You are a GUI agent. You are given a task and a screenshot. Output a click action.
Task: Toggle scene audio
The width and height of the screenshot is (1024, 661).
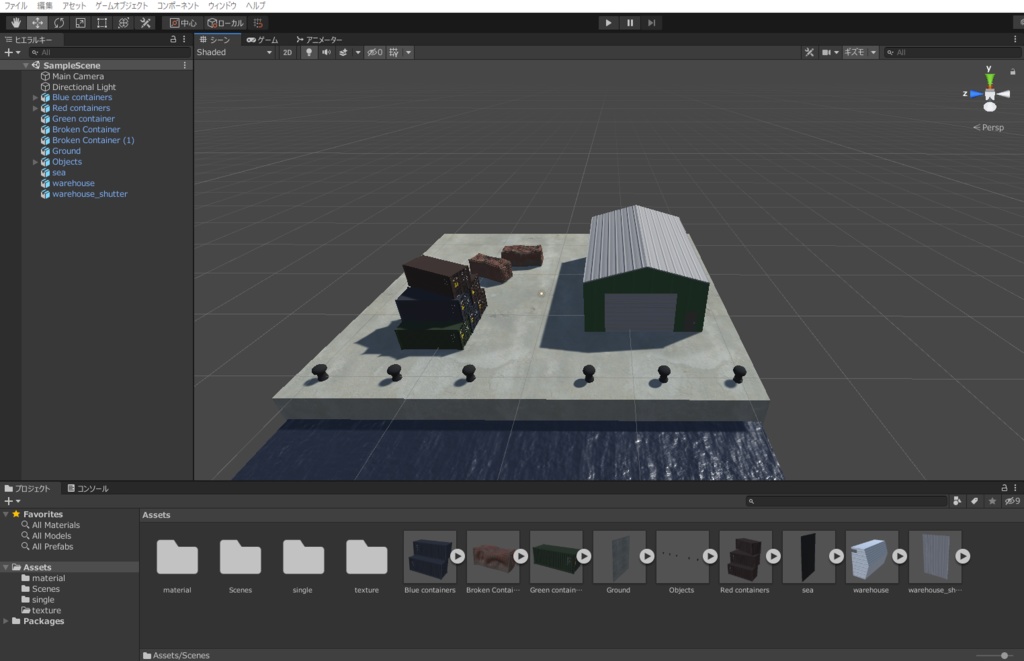click(326, 52)
